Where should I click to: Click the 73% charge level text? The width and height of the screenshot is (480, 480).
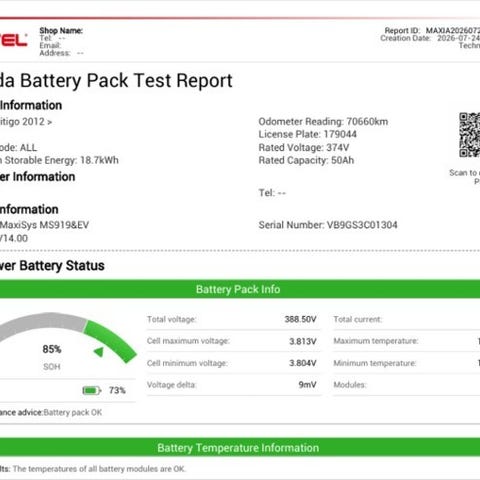tap(117, 390)
